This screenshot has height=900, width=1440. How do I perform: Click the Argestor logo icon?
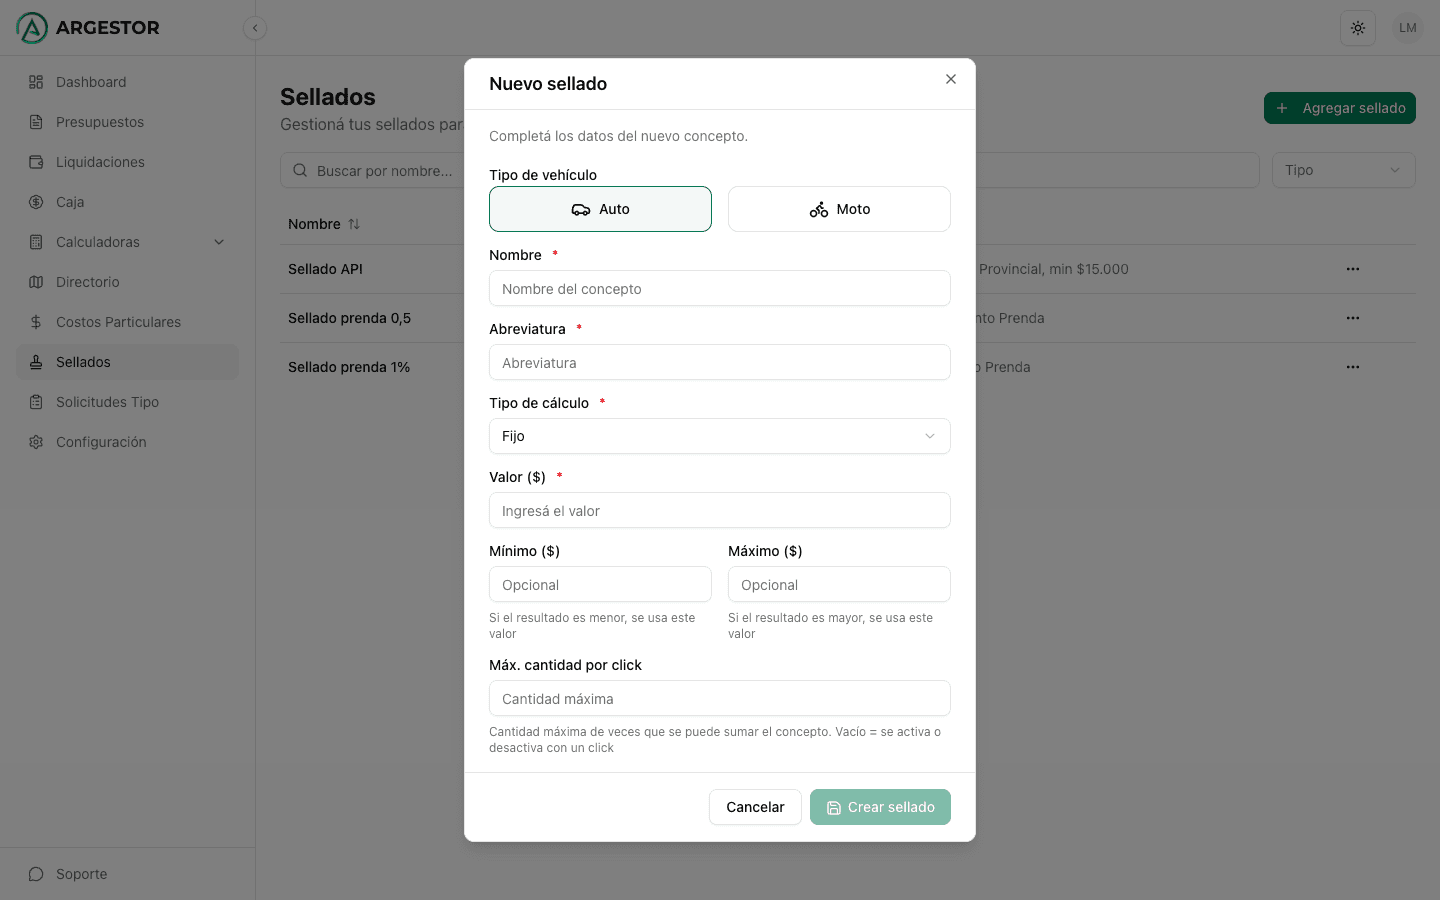pyautogui.click(x=32, y=28)
